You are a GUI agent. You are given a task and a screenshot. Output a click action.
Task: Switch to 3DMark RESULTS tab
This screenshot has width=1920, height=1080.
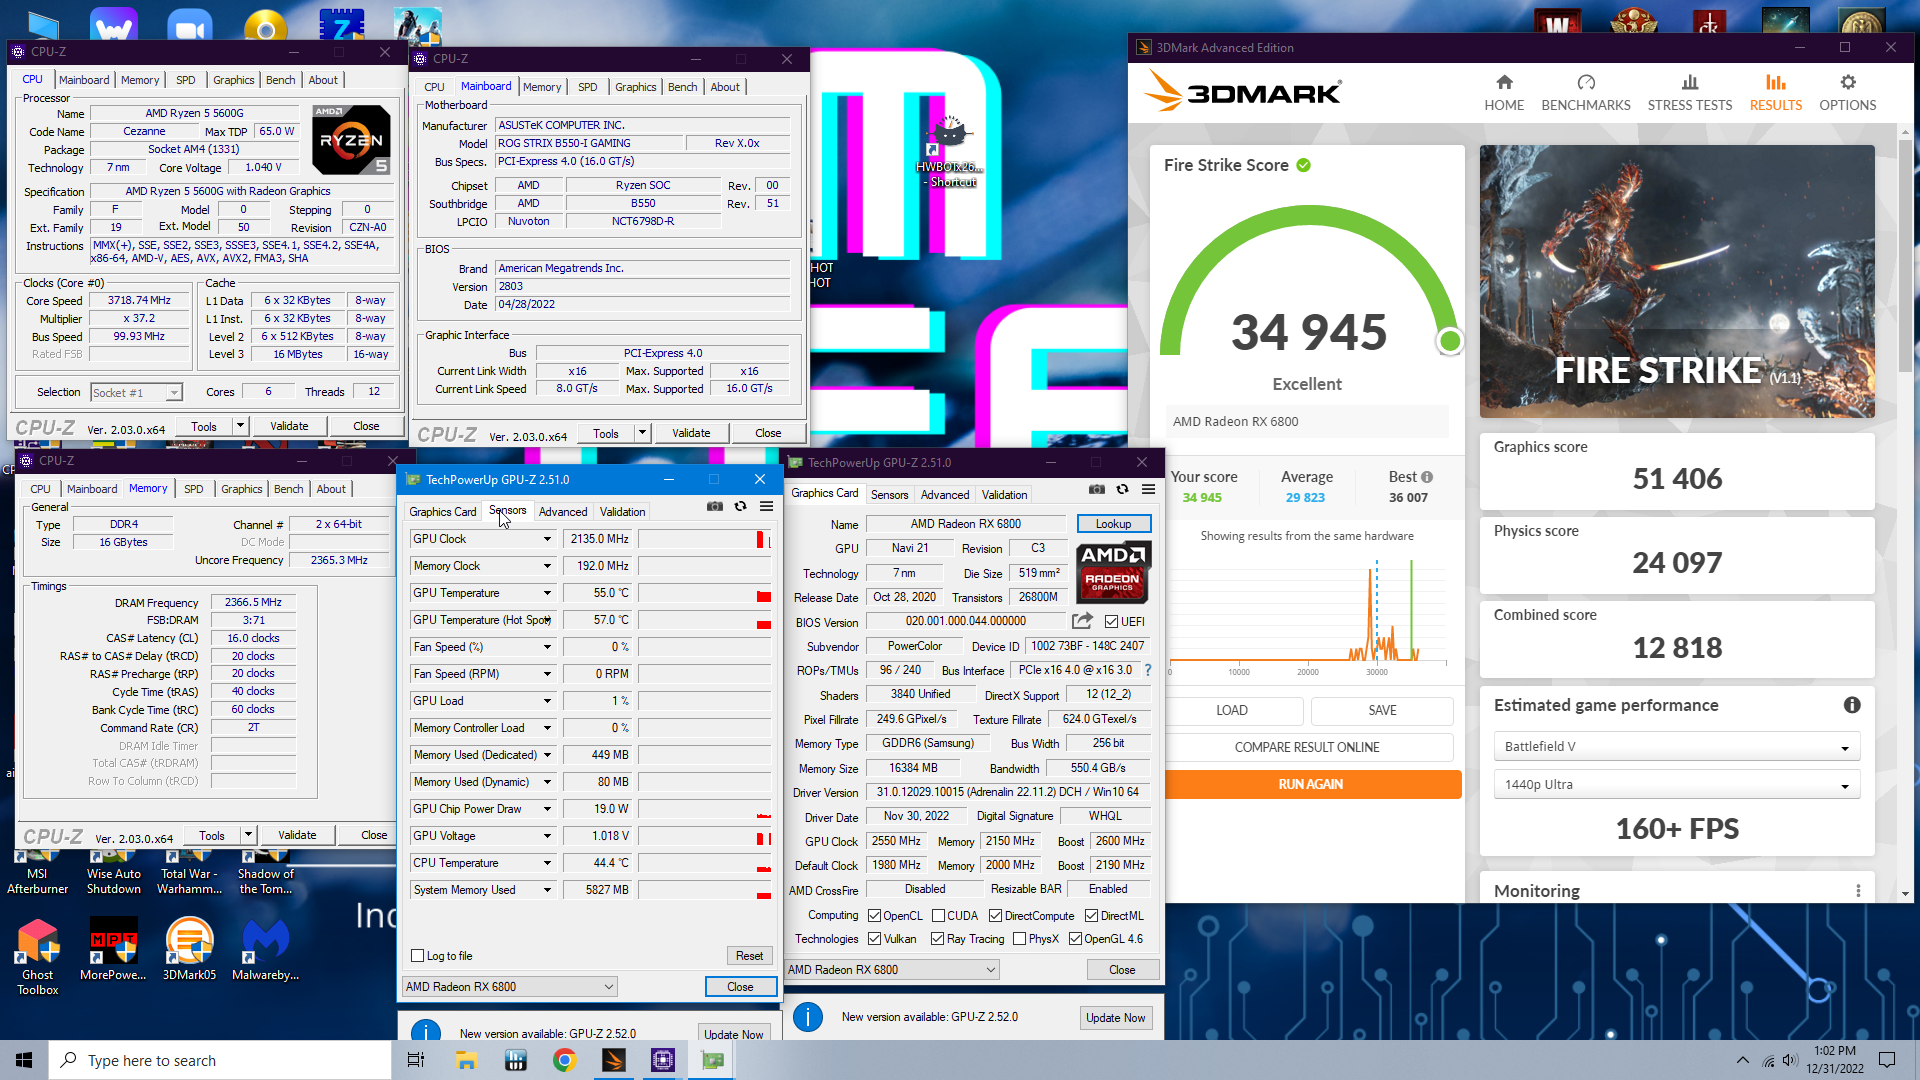click(1775, 92)
